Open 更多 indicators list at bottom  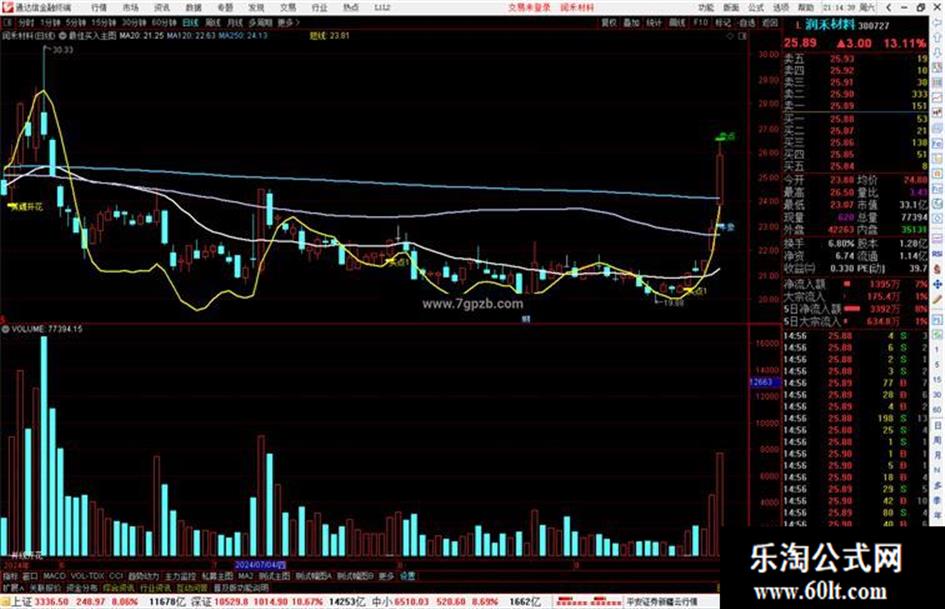click(x=386, y=576)
